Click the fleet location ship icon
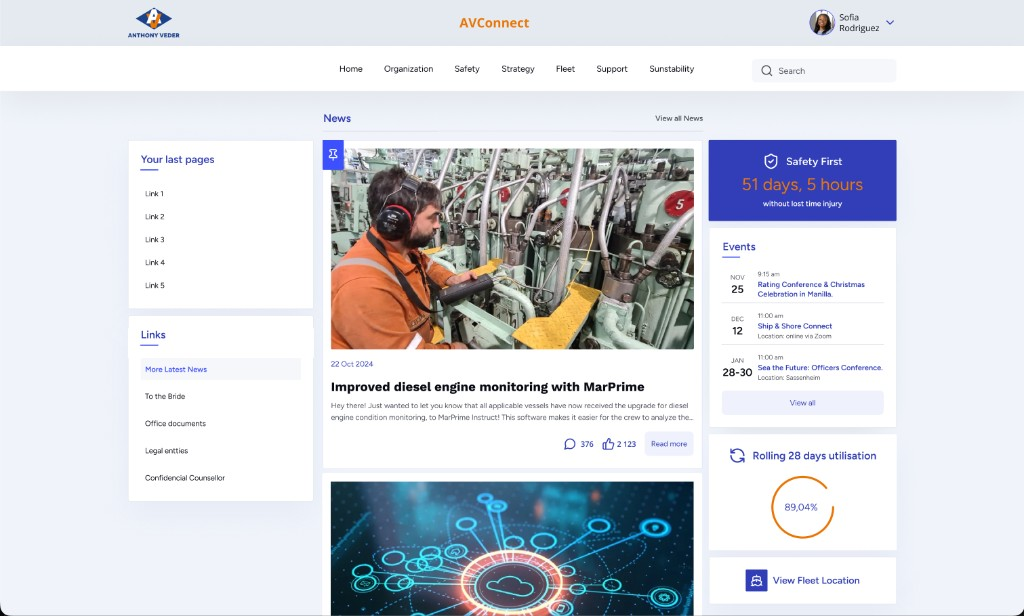This screenshot has height=616, width=1024. coord(756,580)
